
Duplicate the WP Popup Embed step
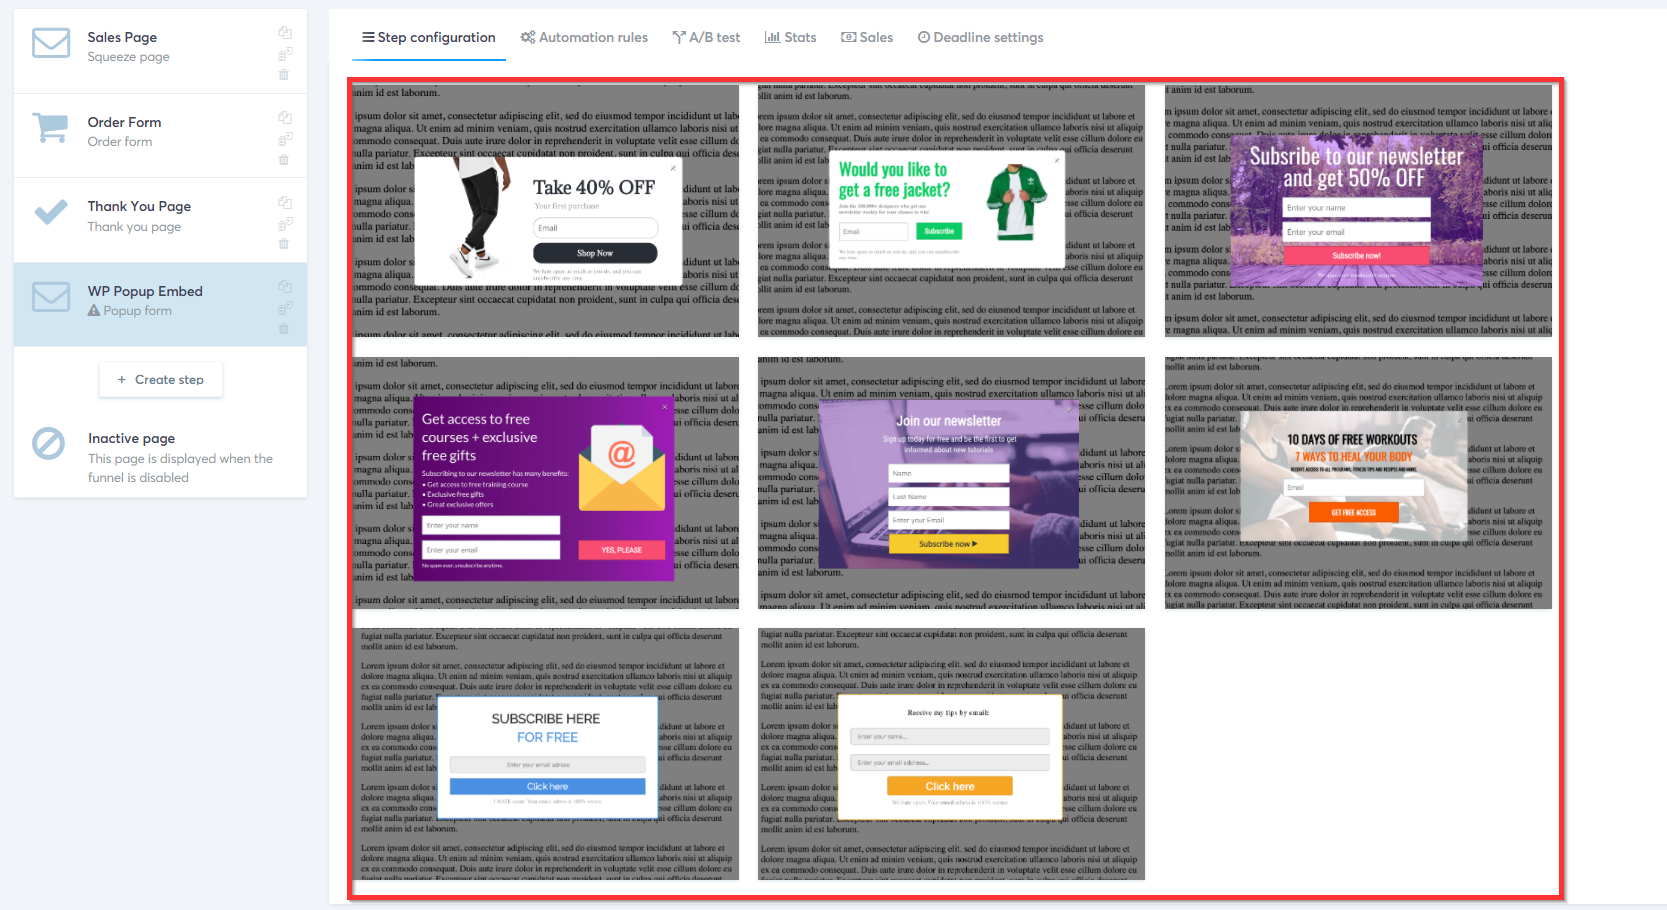coord(285,286)
